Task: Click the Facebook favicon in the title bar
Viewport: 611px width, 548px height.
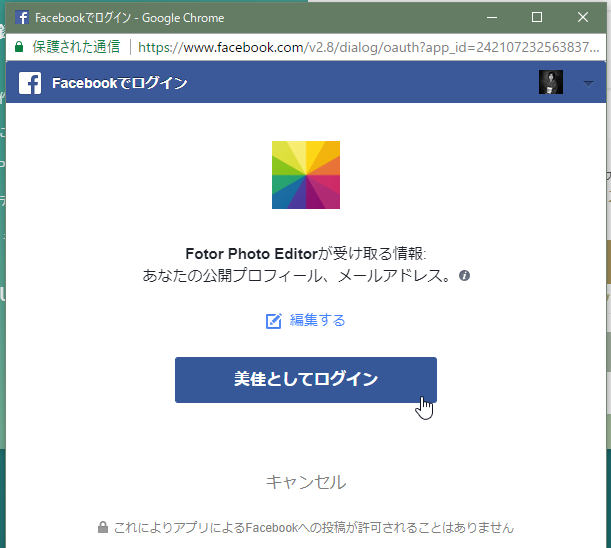Action: (22, 17)
